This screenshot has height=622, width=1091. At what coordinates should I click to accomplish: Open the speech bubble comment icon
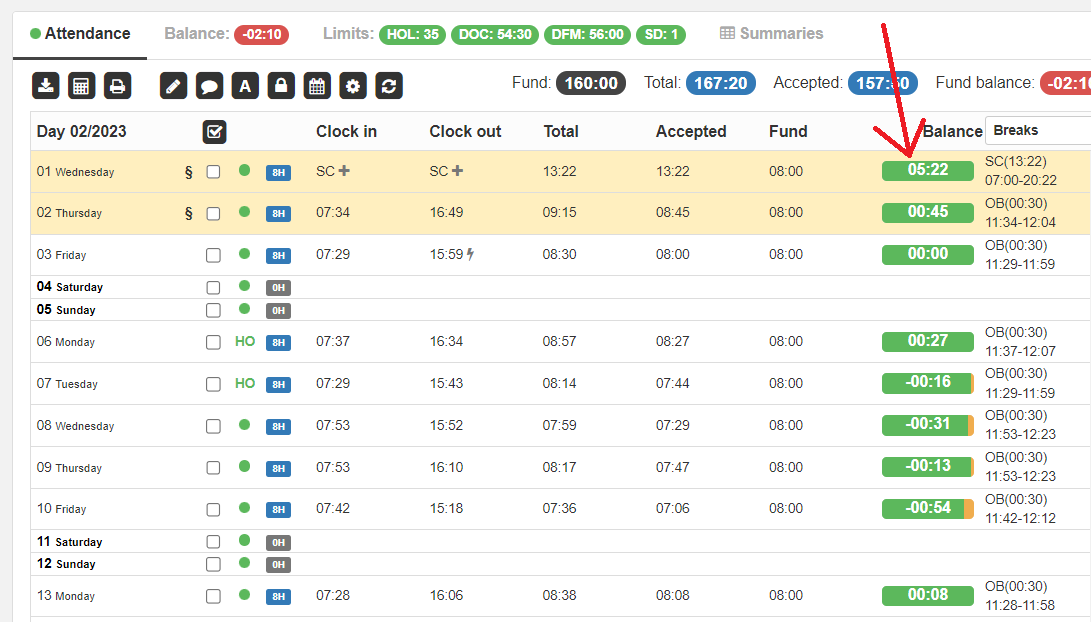click(209, 86)
